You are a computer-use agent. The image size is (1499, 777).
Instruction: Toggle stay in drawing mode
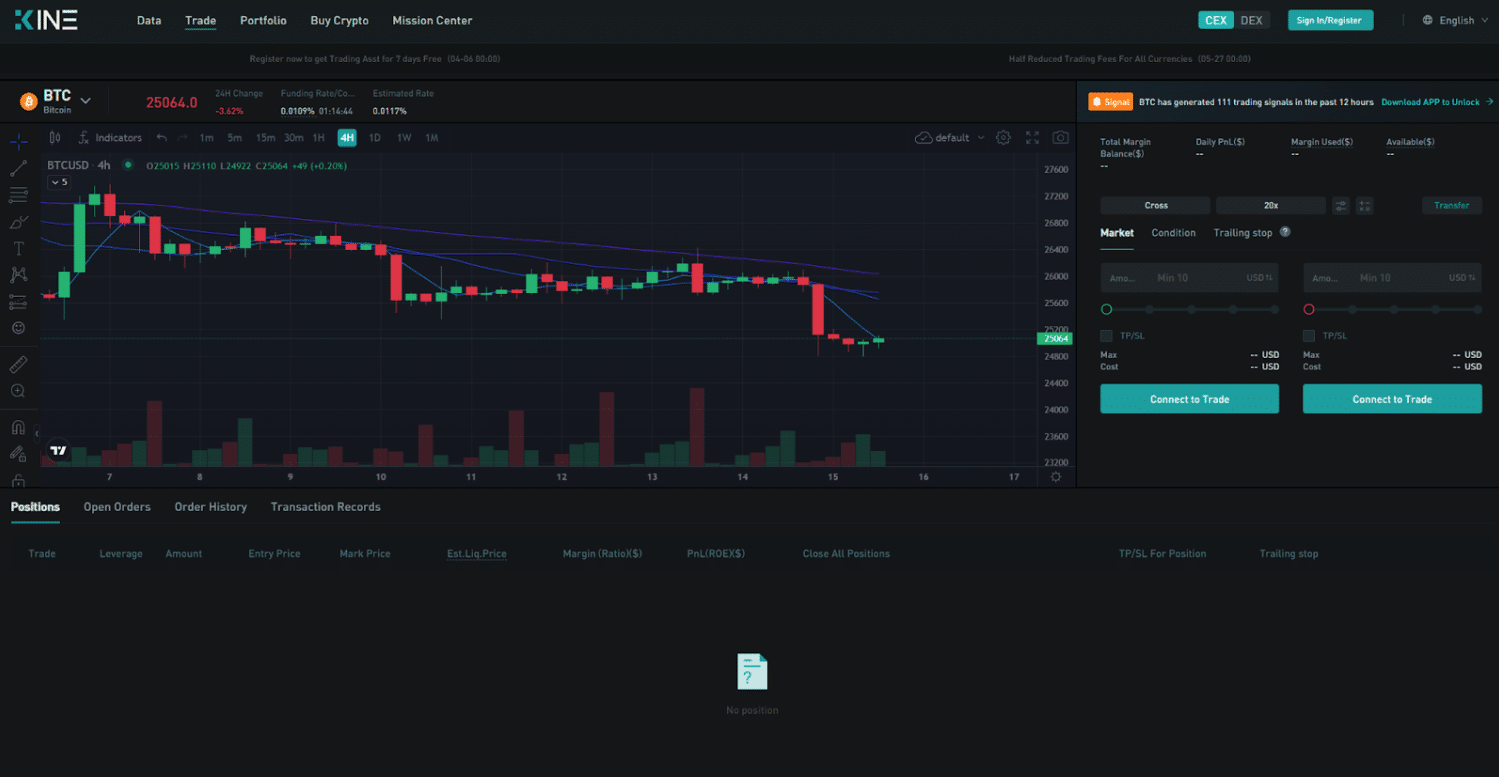(x=18, y=454)
